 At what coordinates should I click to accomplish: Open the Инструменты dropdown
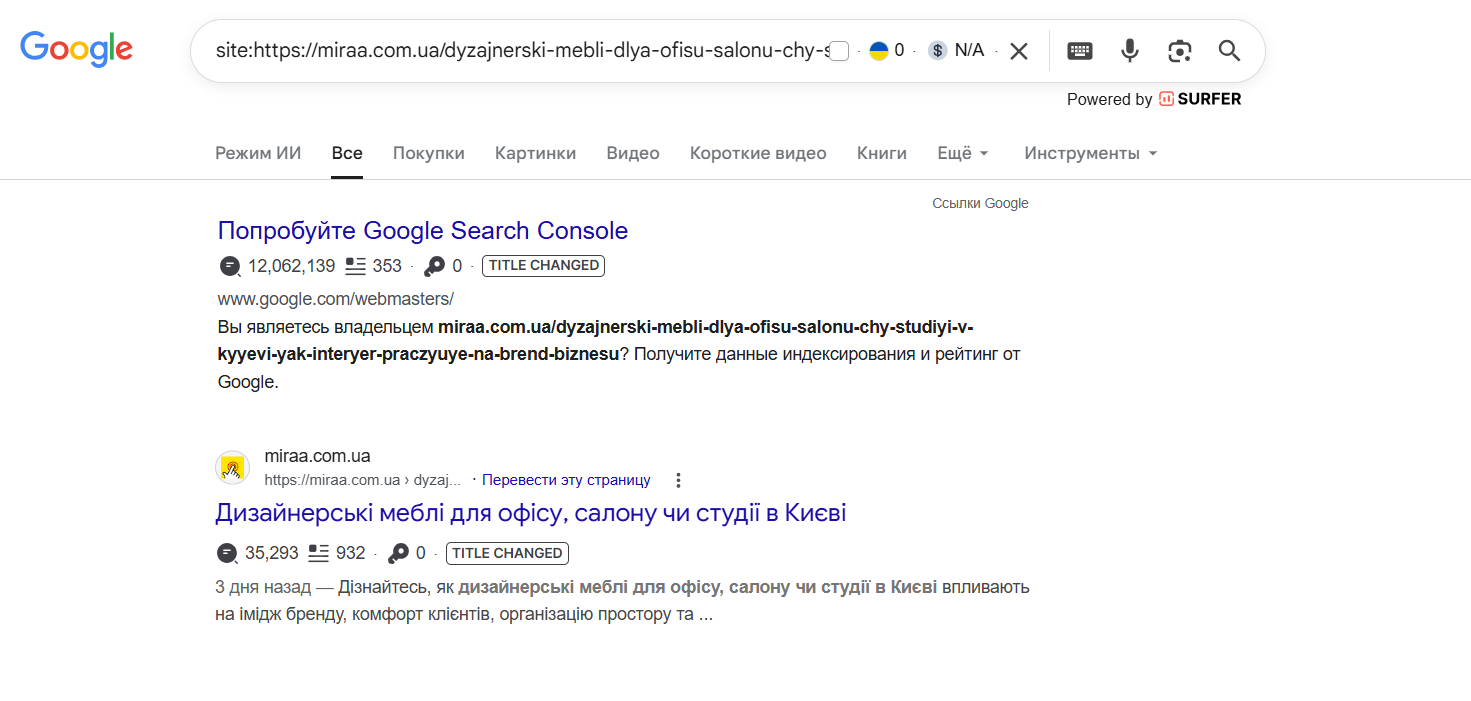point(1091,153)
